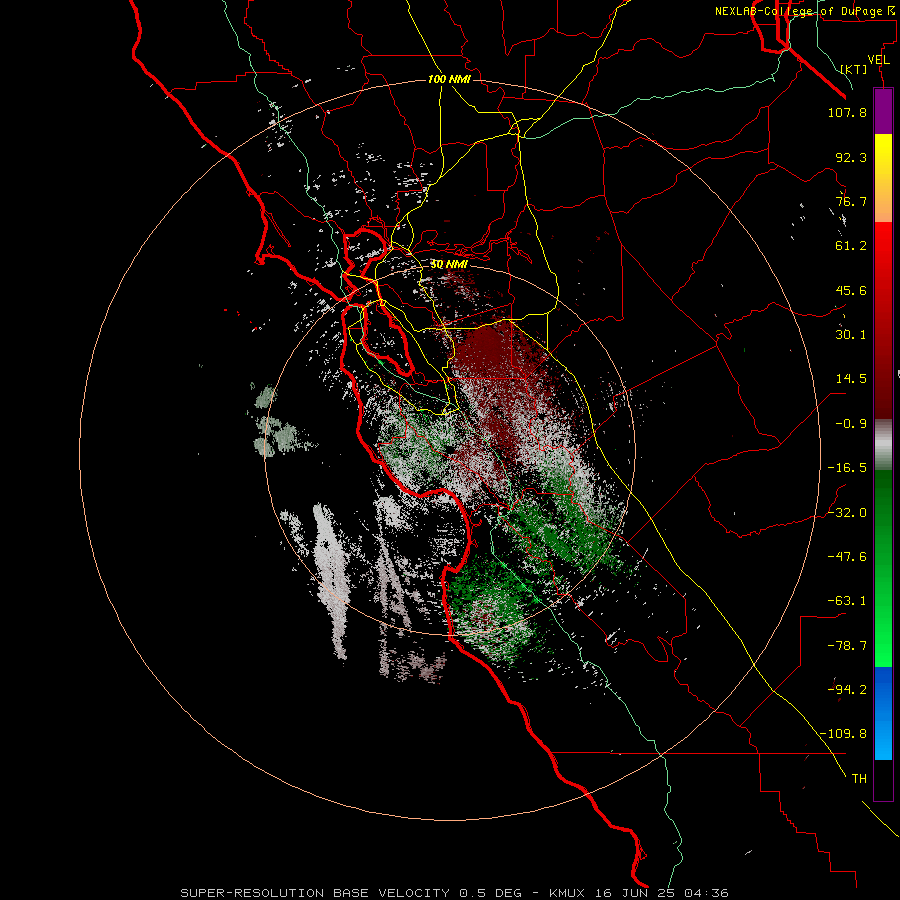The image size is (900, 900).
Task: Click the 30.1 velocity scale value
Action: point(851,335)
